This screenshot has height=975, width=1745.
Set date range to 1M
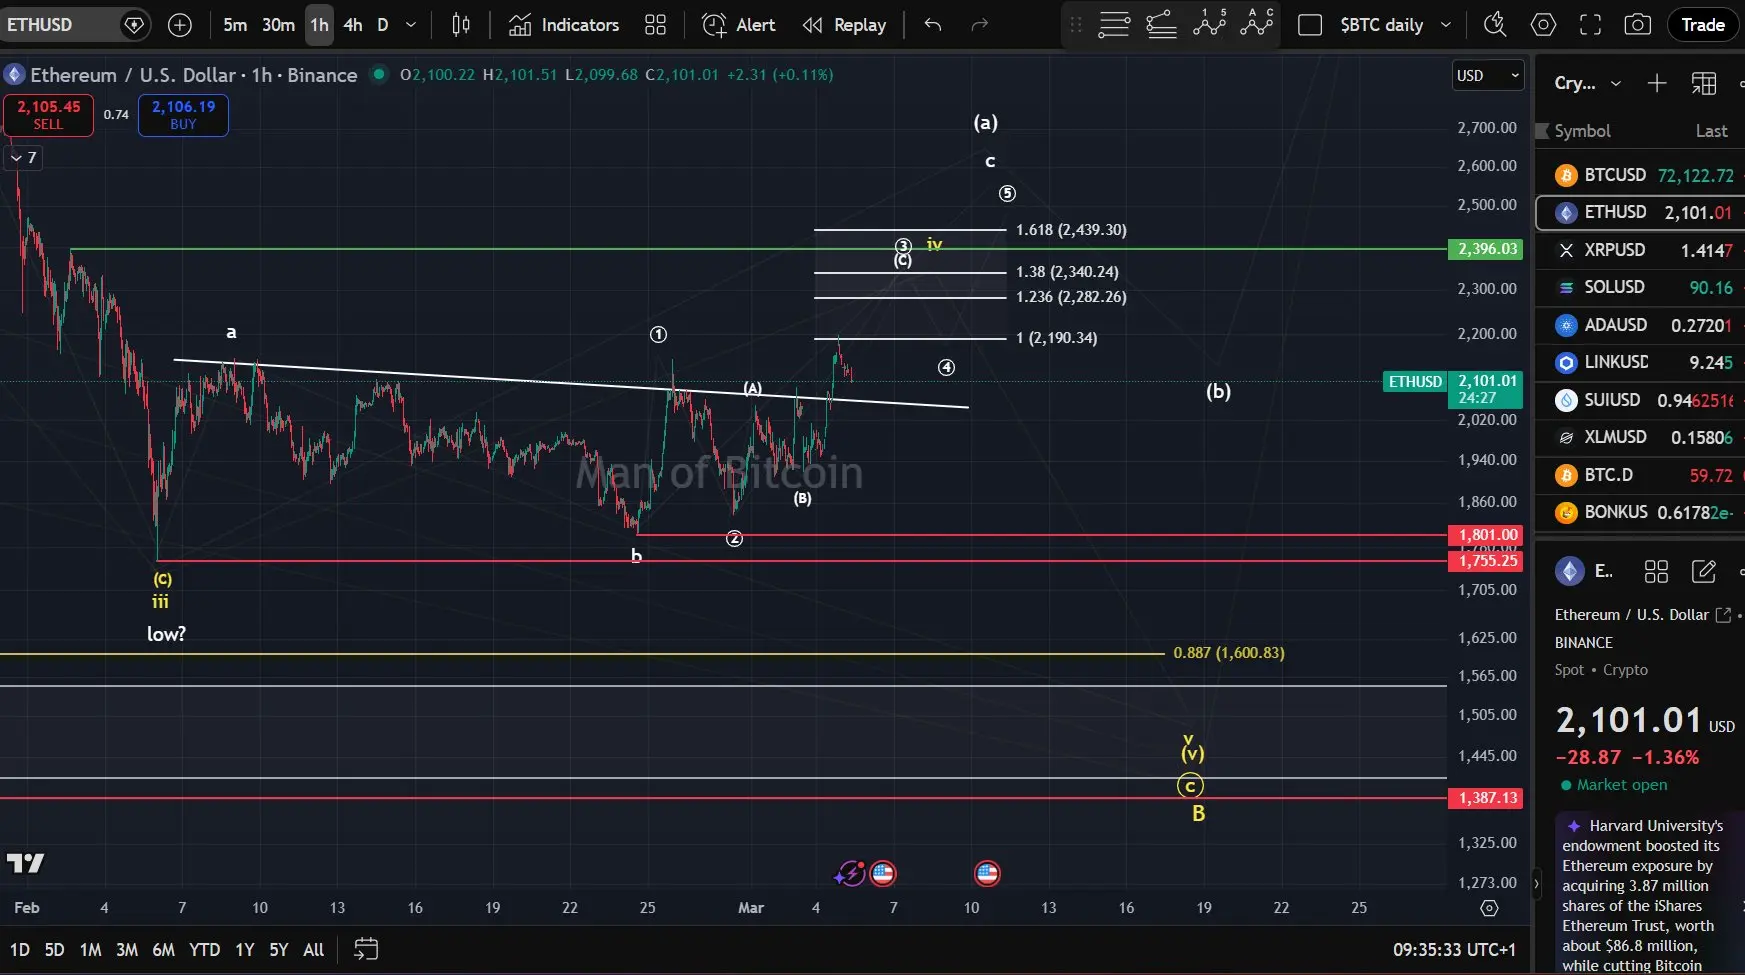(x=90, y=950)
